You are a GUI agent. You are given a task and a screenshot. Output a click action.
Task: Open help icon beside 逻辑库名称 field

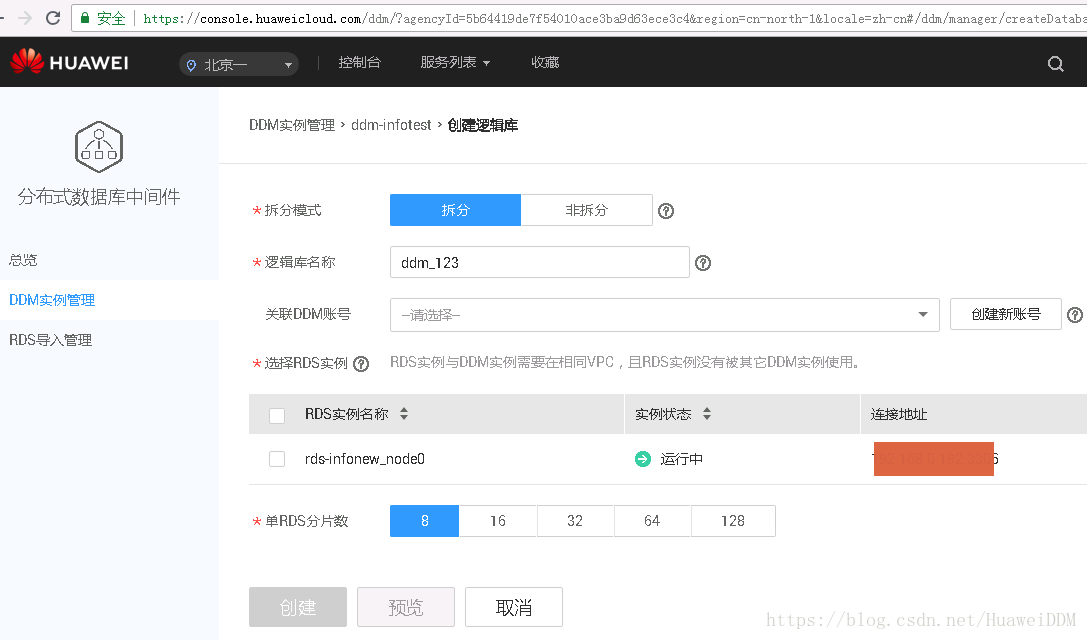point(703,263)
